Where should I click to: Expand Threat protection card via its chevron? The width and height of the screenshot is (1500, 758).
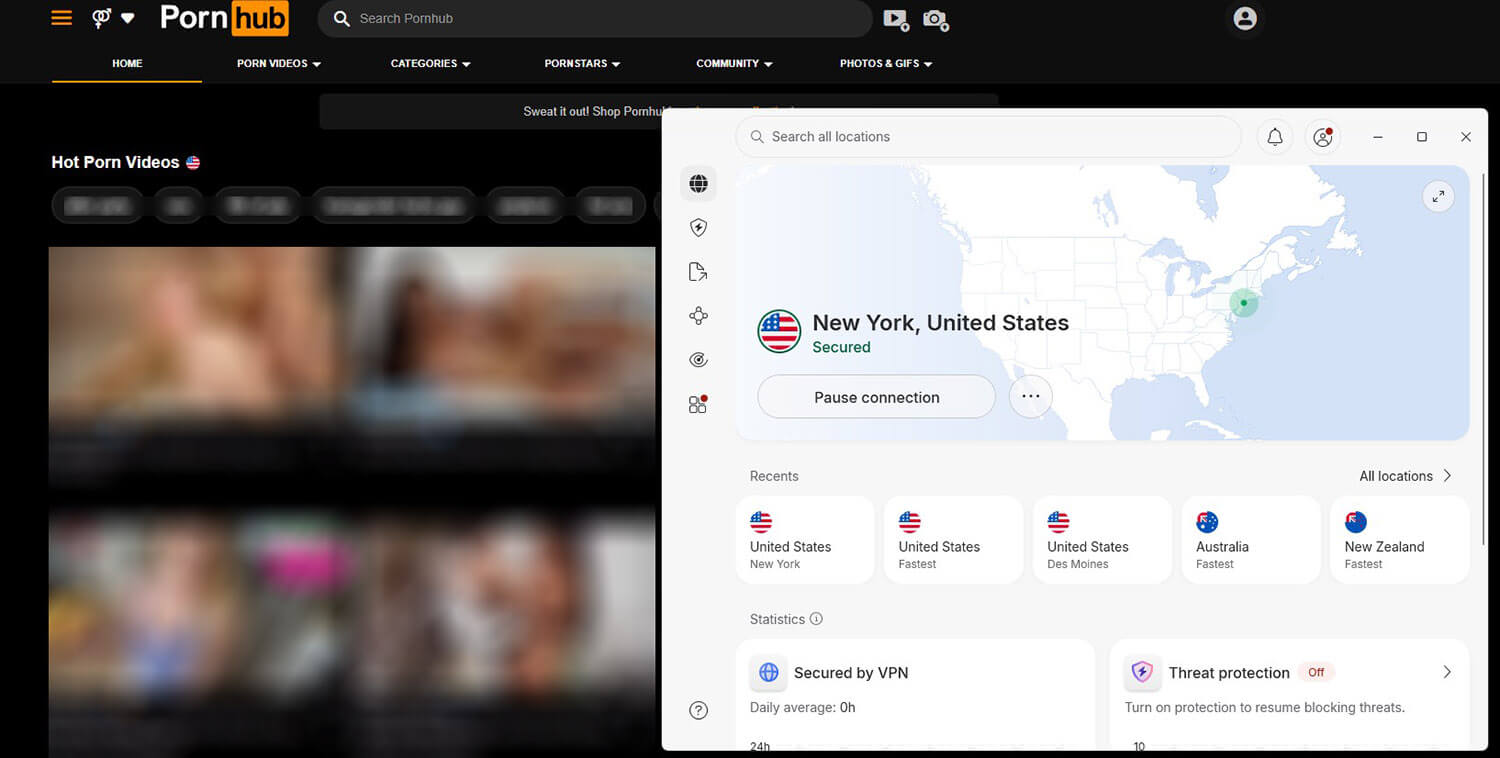(x=1447, y=673)
